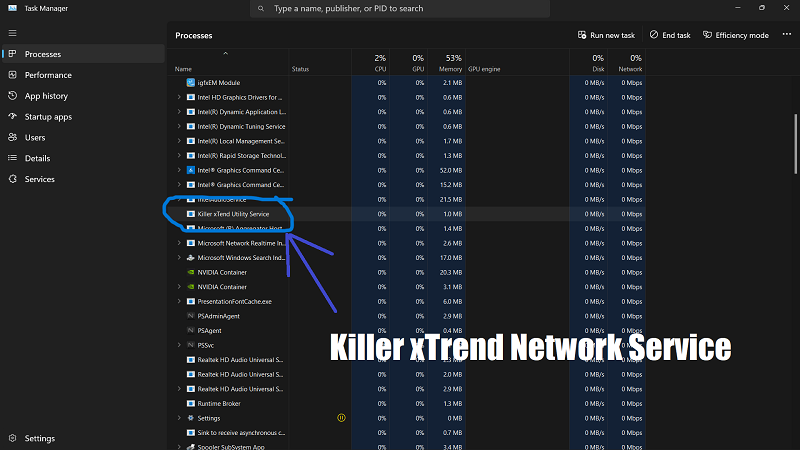The image size is (800, 450).
Task: Click Settings gear process icon
Action: tap(191, 418)
